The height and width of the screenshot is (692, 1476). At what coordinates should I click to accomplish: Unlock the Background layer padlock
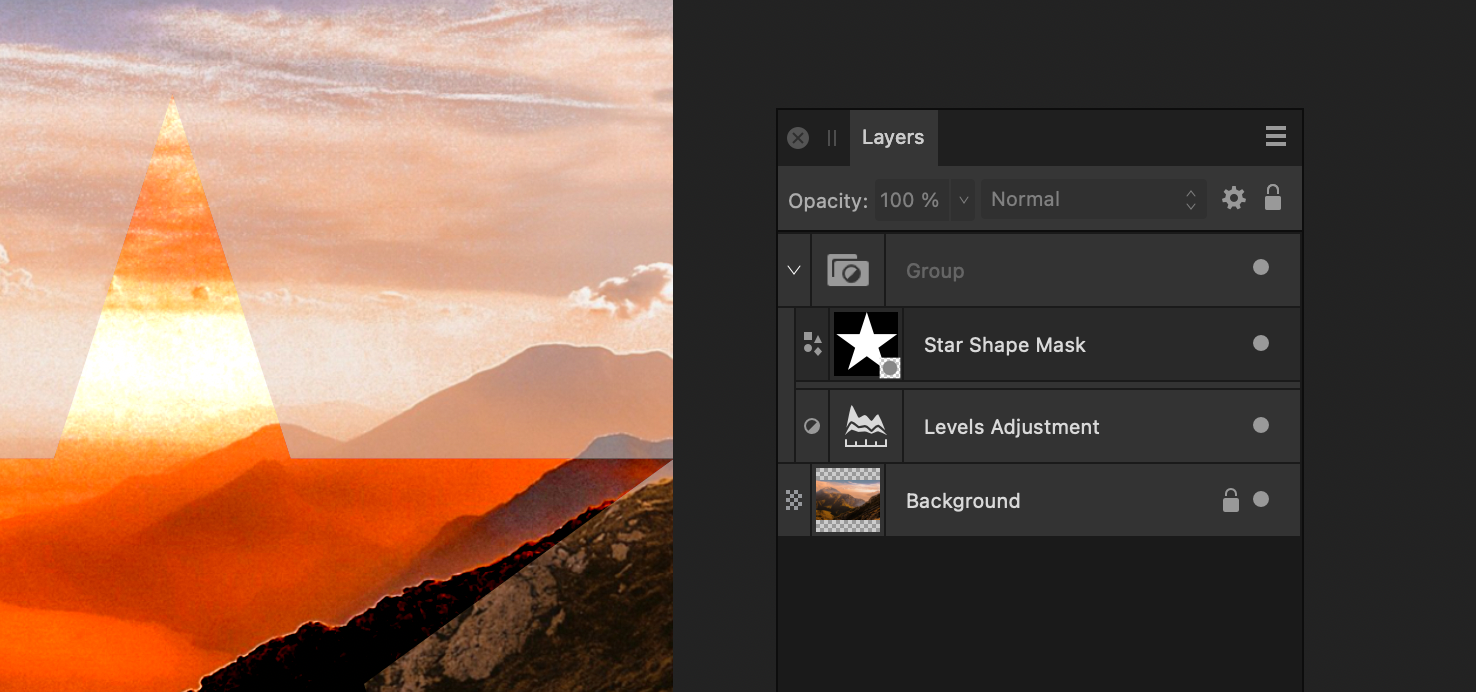tap(1230, 499)
